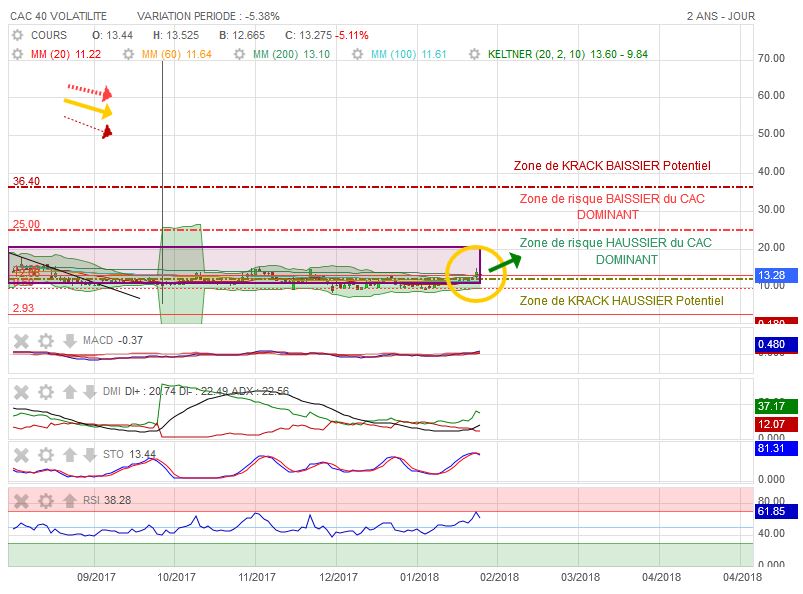Viewport: 803px width, 594px height.
Task: Click the 01/2018 date axis label
Action: 419,577
